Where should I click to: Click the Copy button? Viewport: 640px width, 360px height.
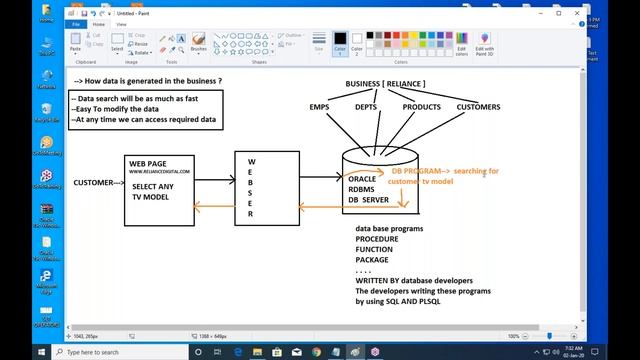(94, 44)
